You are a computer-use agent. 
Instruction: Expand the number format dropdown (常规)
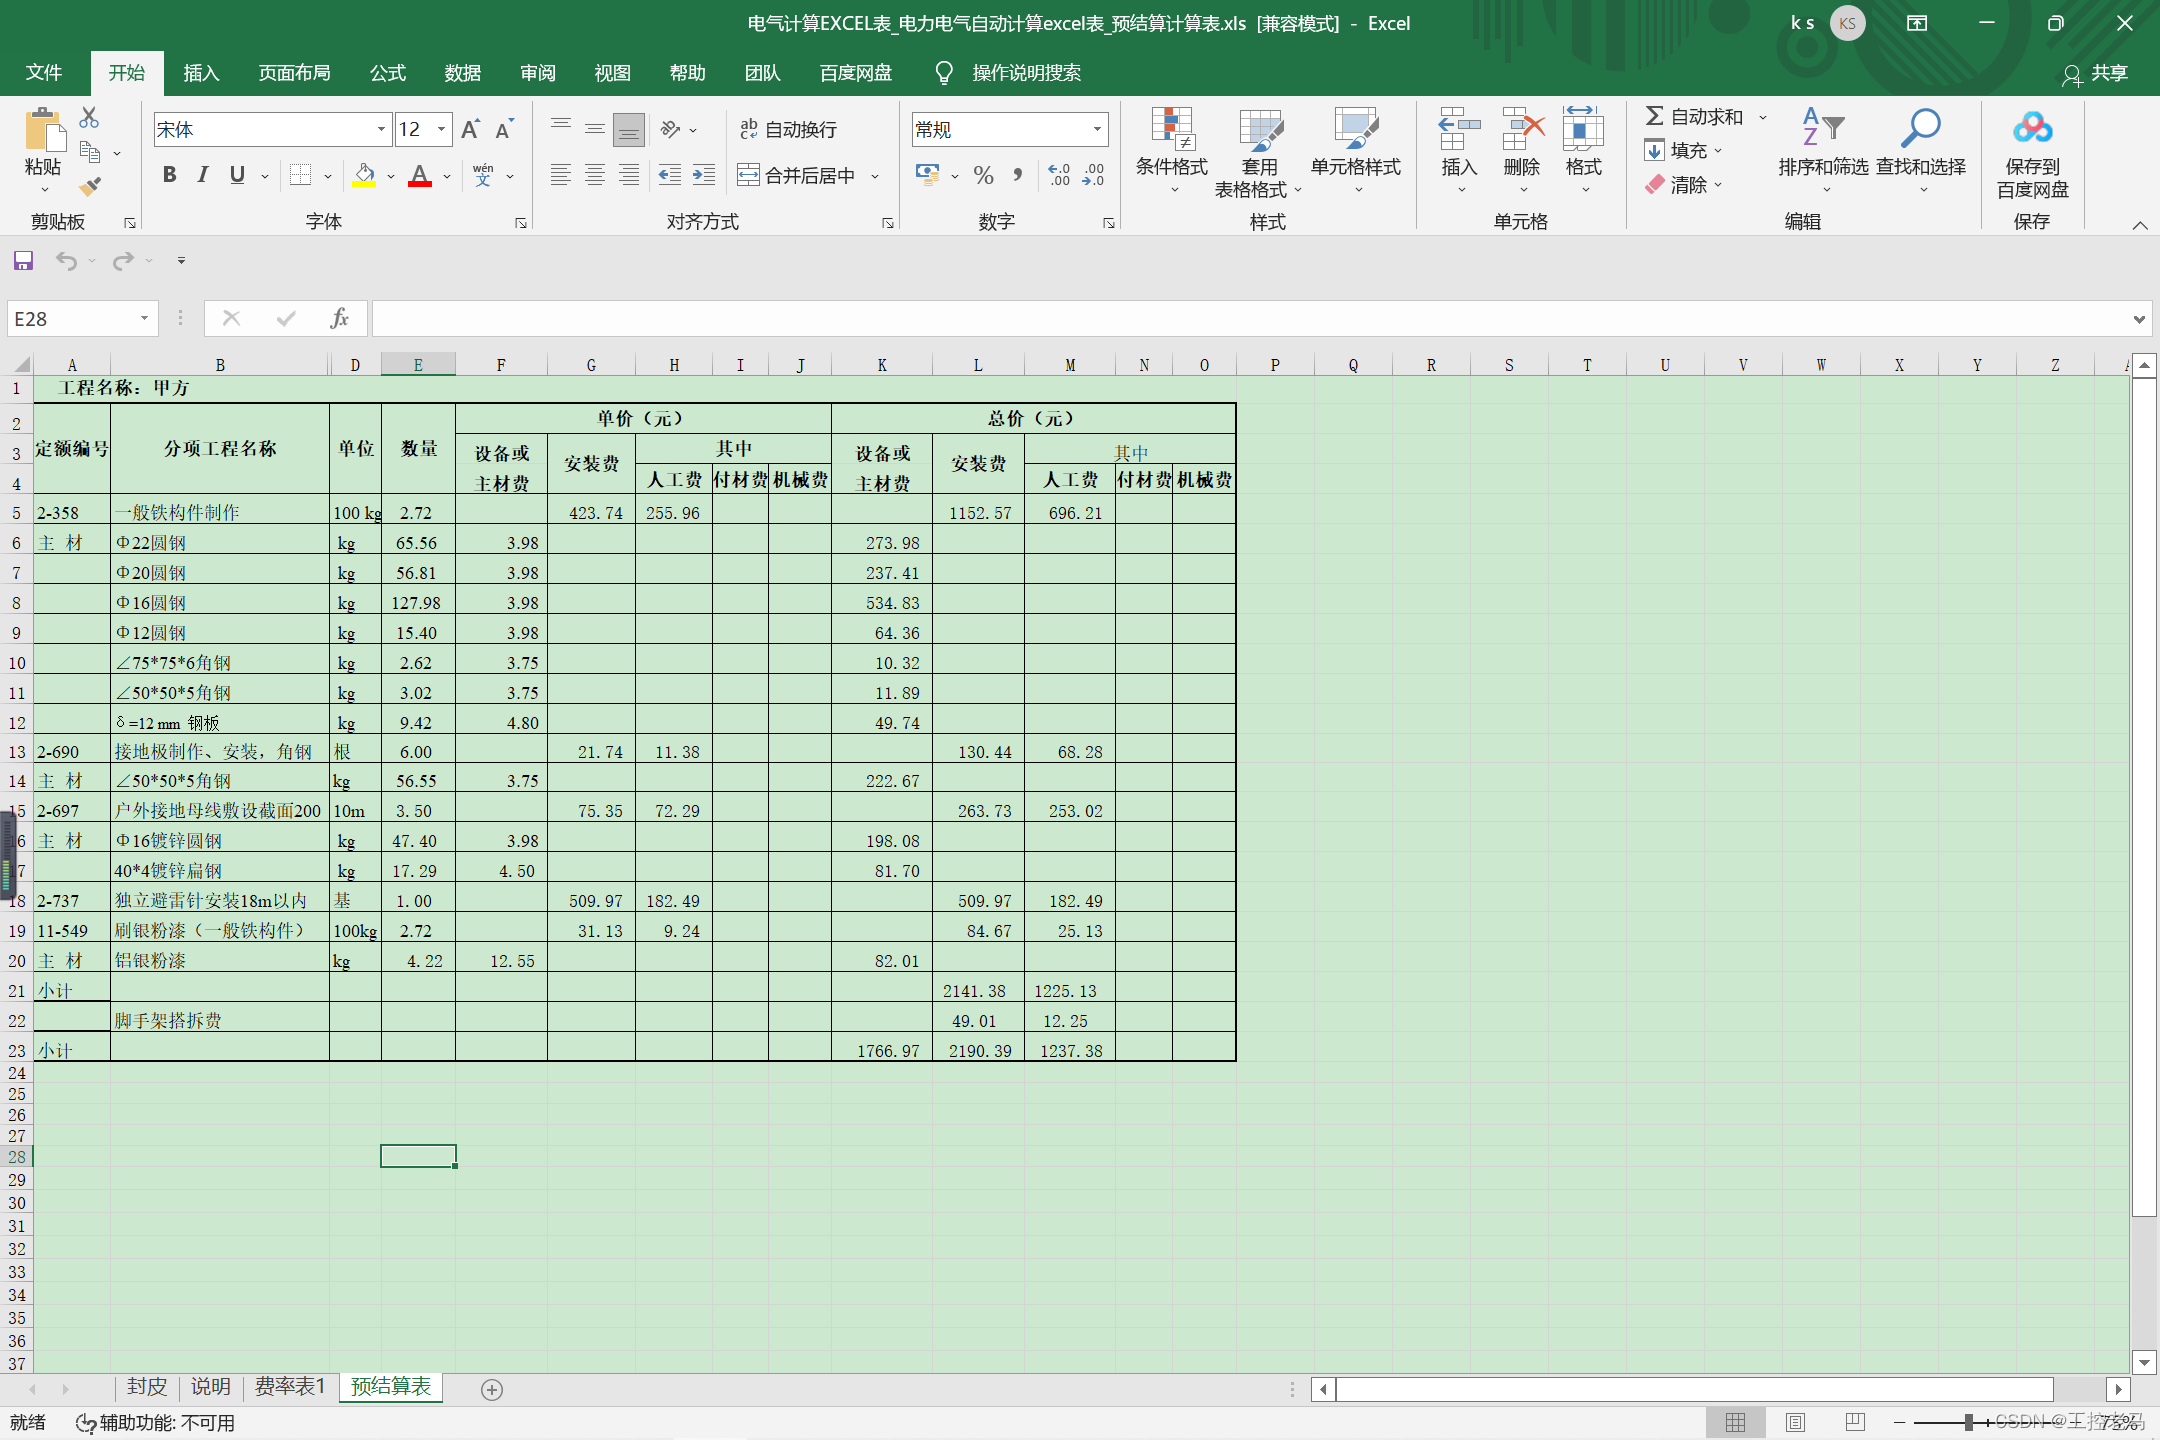pyautogui.click(x=1097, y=129)
